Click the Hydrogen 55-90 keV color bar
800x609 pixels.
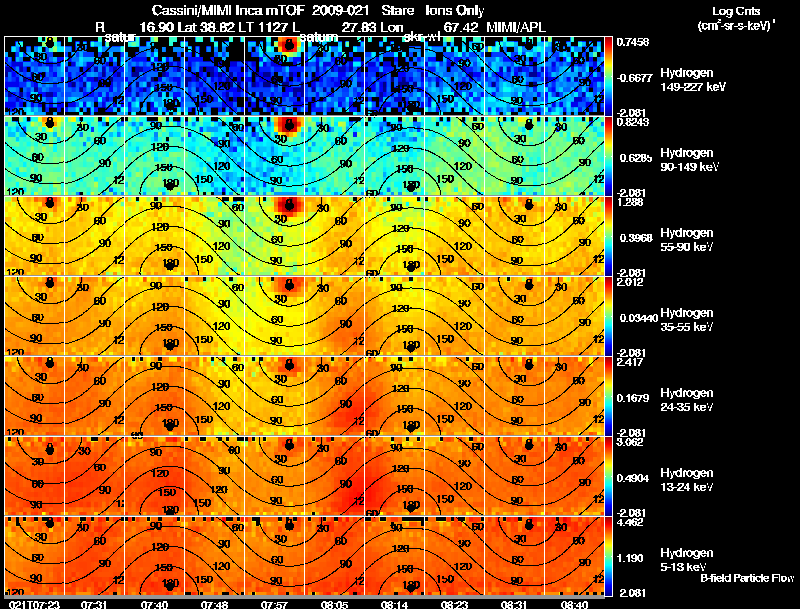click(x=608, y=236)
